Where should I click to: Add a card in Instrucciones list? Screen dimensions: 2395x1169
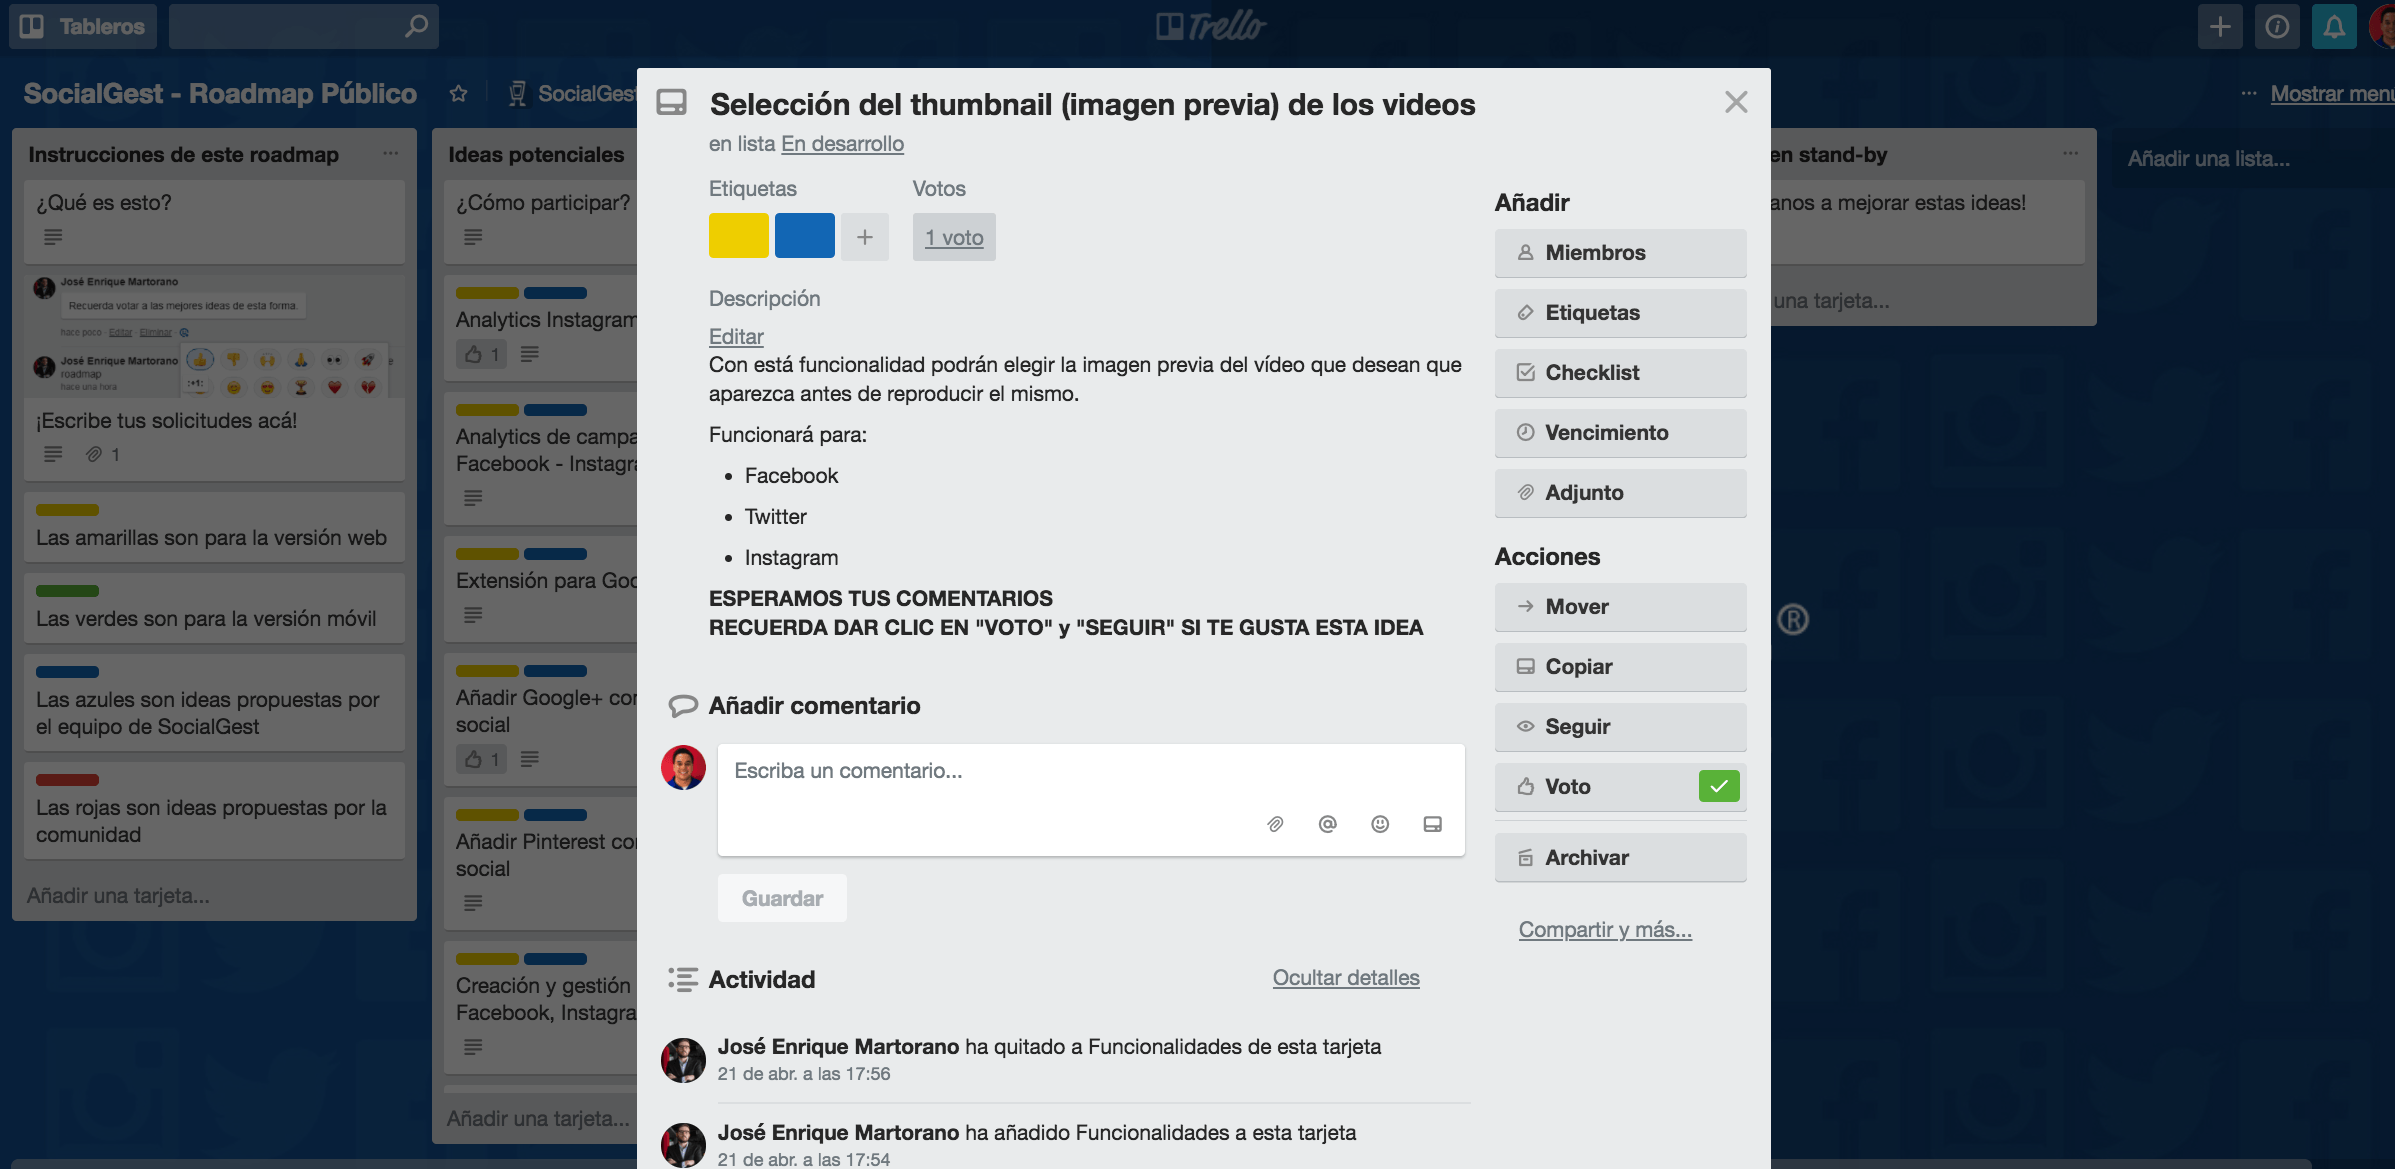coord(118,896)
